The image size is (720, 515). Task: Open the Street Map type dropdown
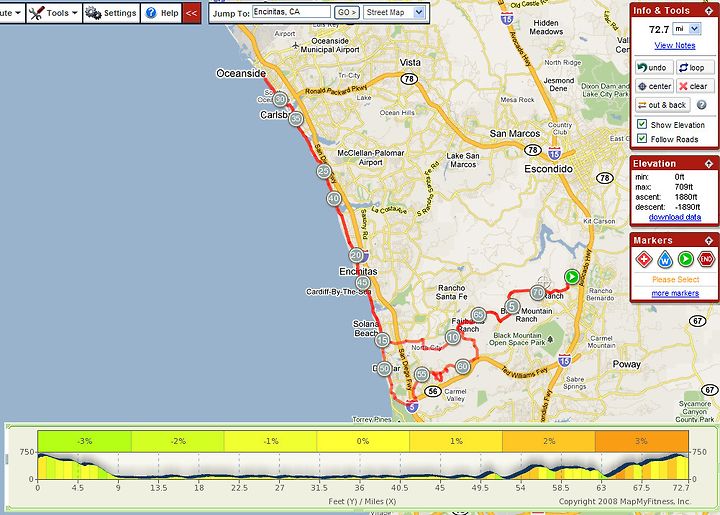point(394,12)
